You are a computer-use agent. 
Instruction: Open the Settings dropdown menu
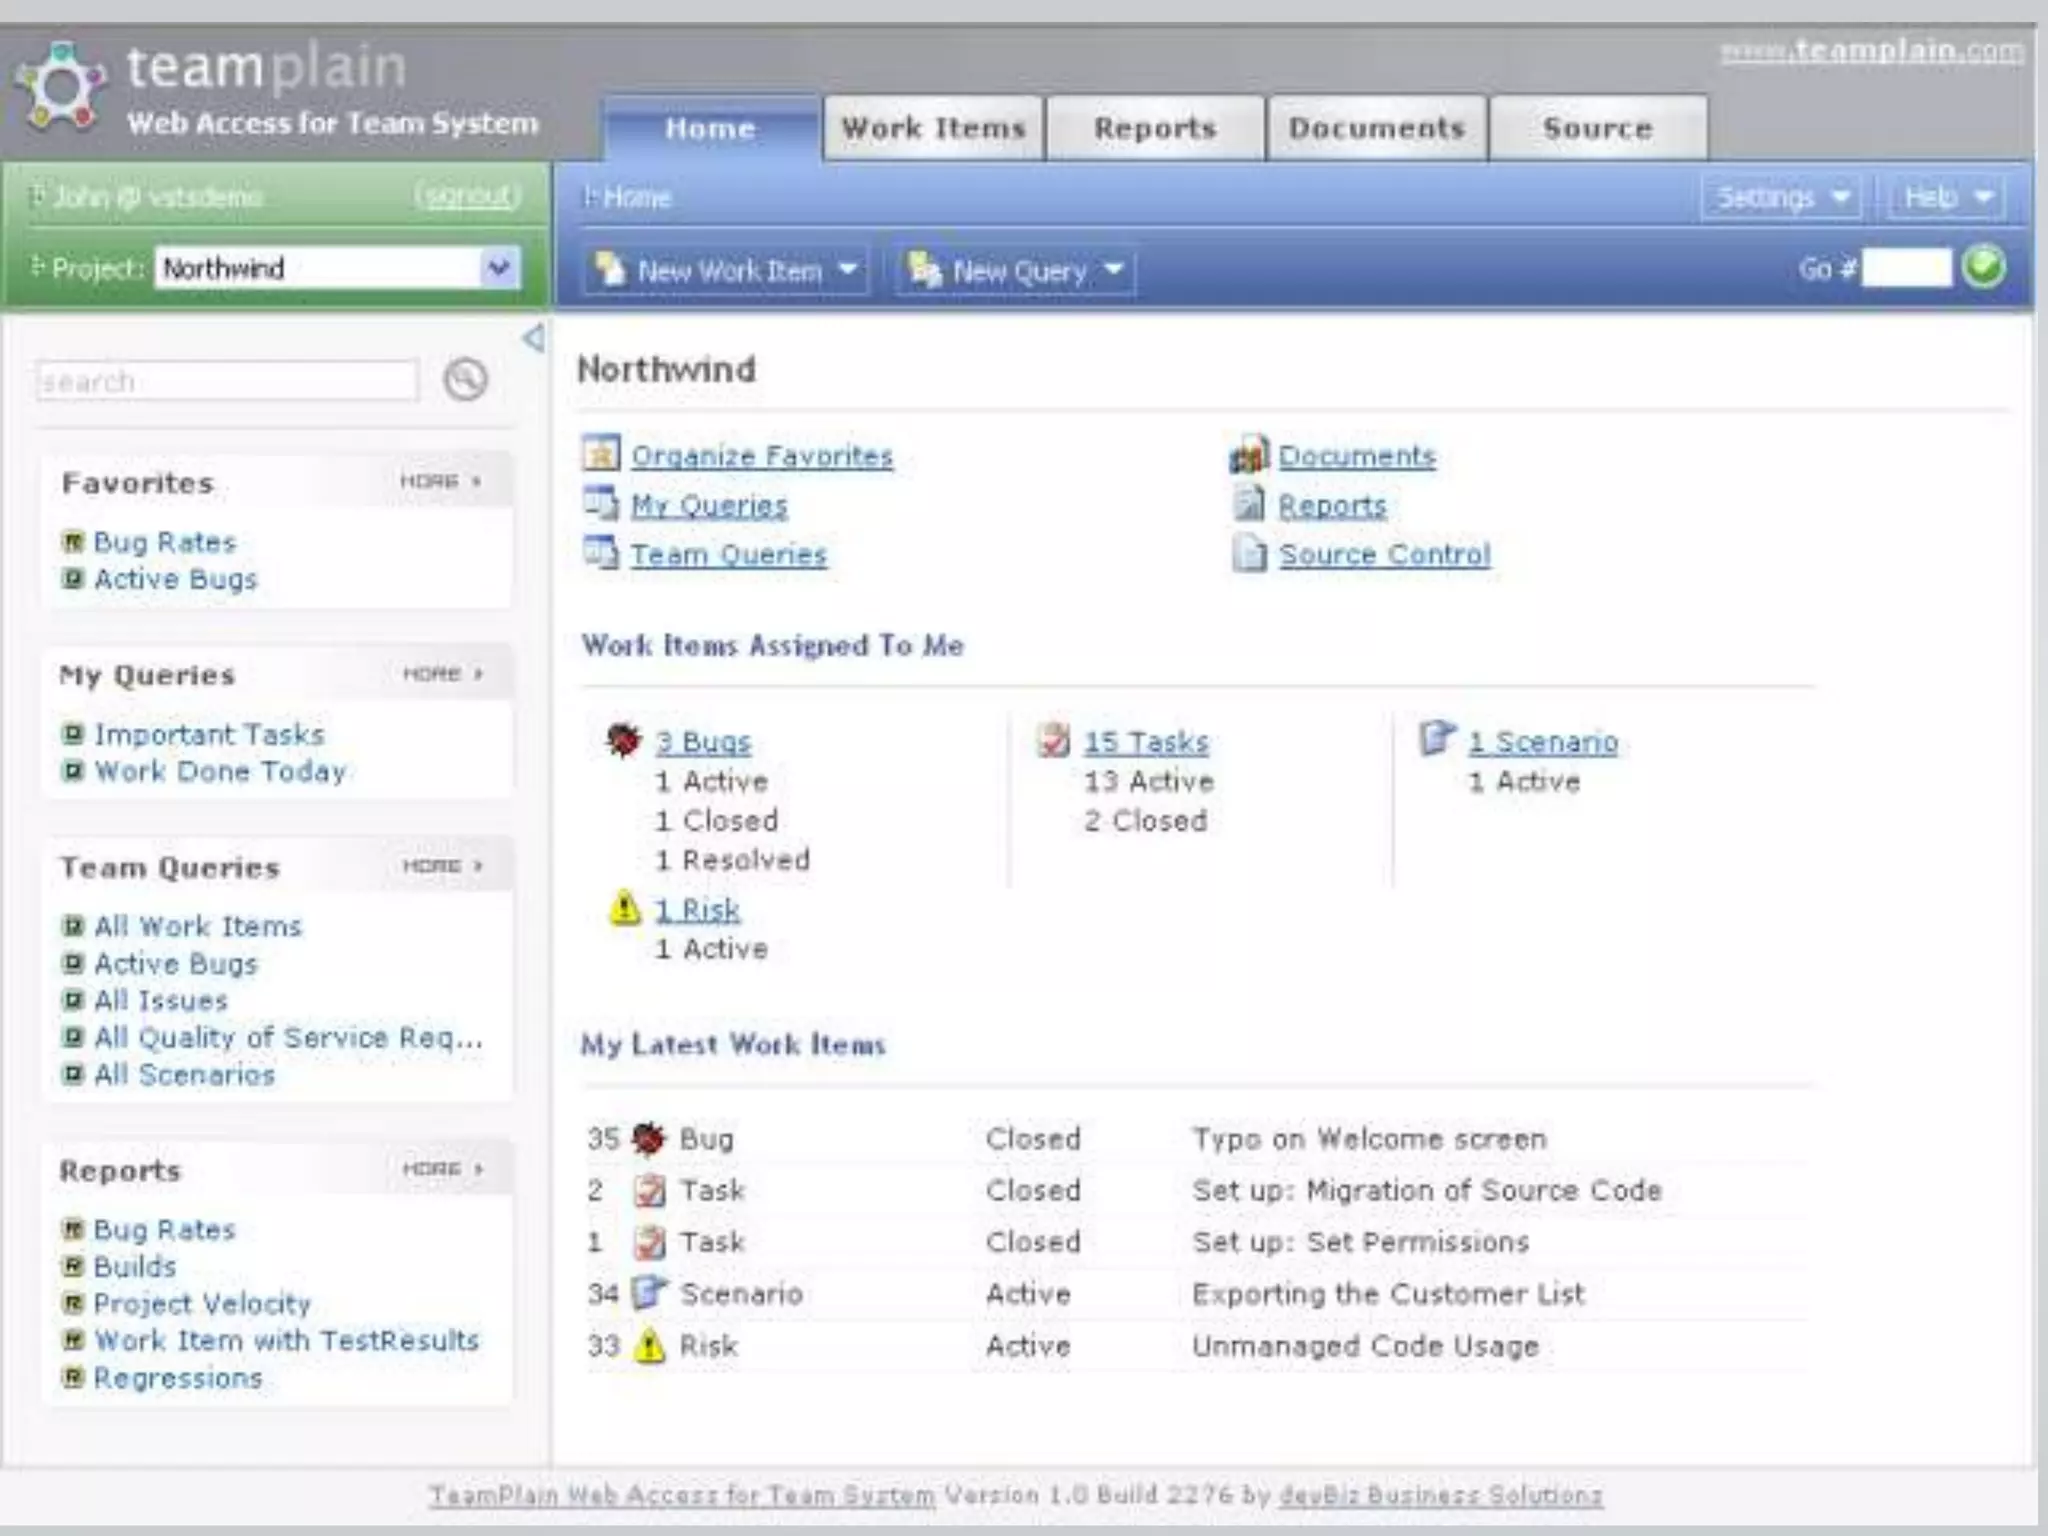click(x=1780, y=197)
